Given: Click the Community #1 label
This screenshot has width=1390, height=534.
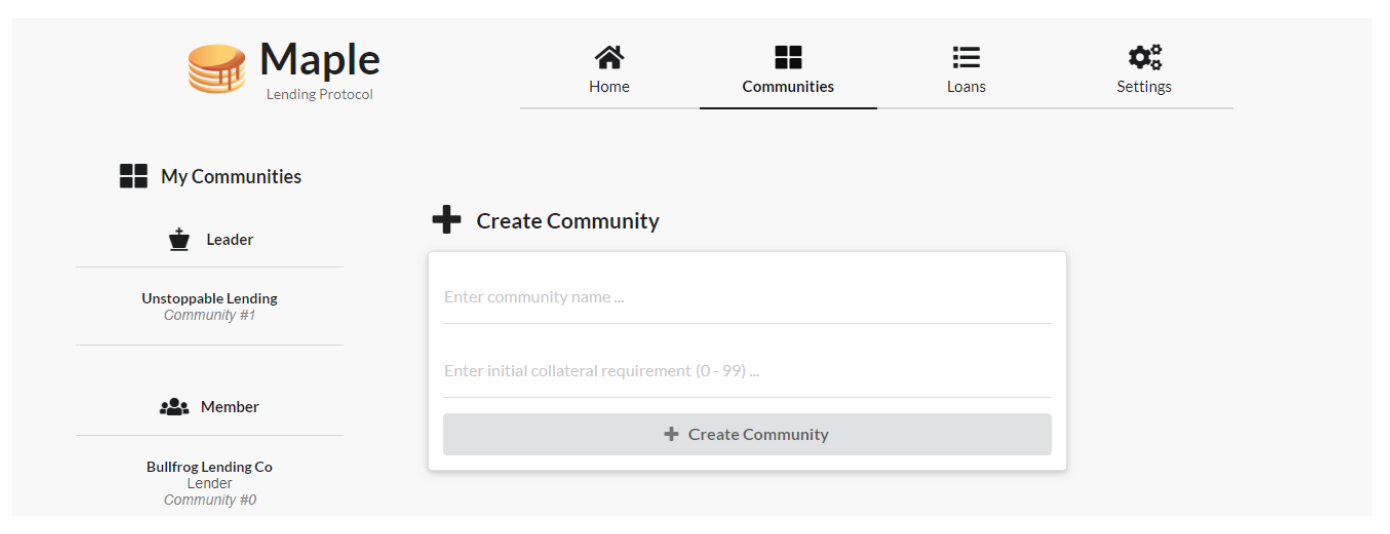Looking at the screenshot, I should 210,315.
